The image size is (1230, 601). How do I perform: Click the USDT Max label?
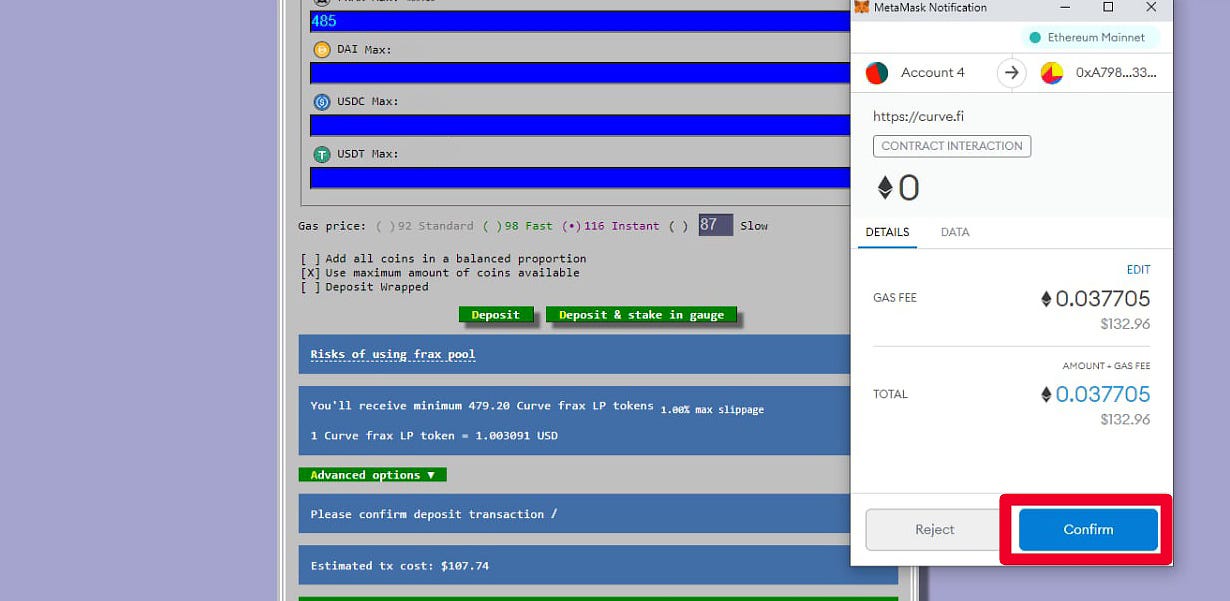(368, 154)
